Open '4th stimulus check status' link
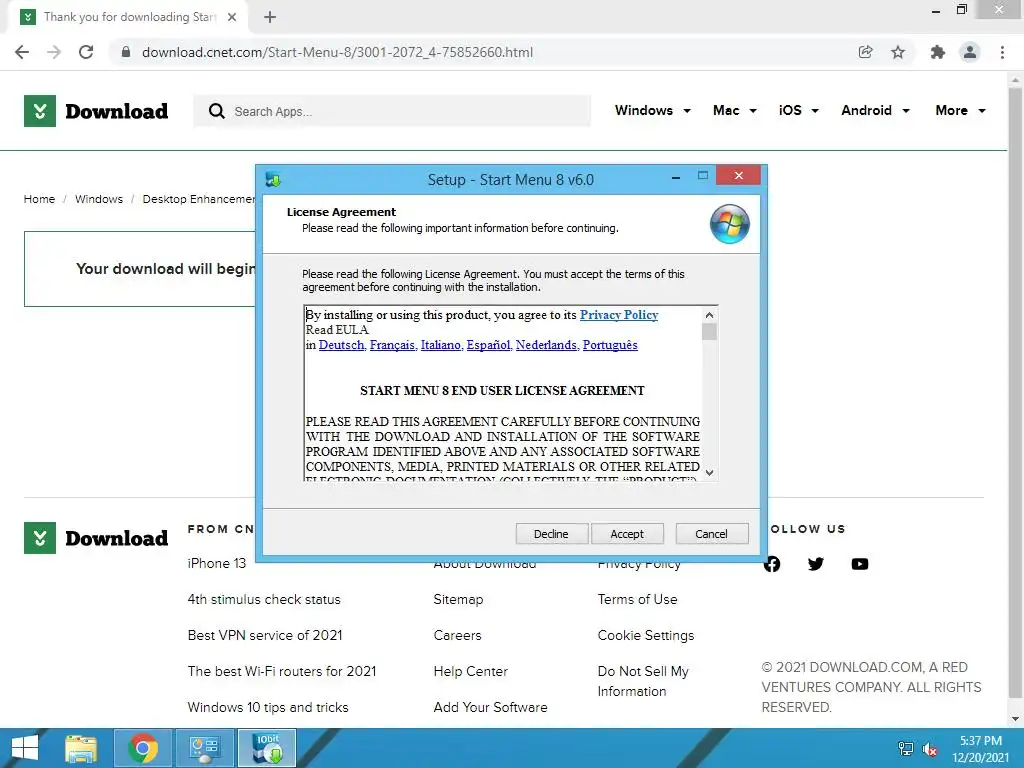This screenshot has height=768, width=1024. [x=264, y=599]
